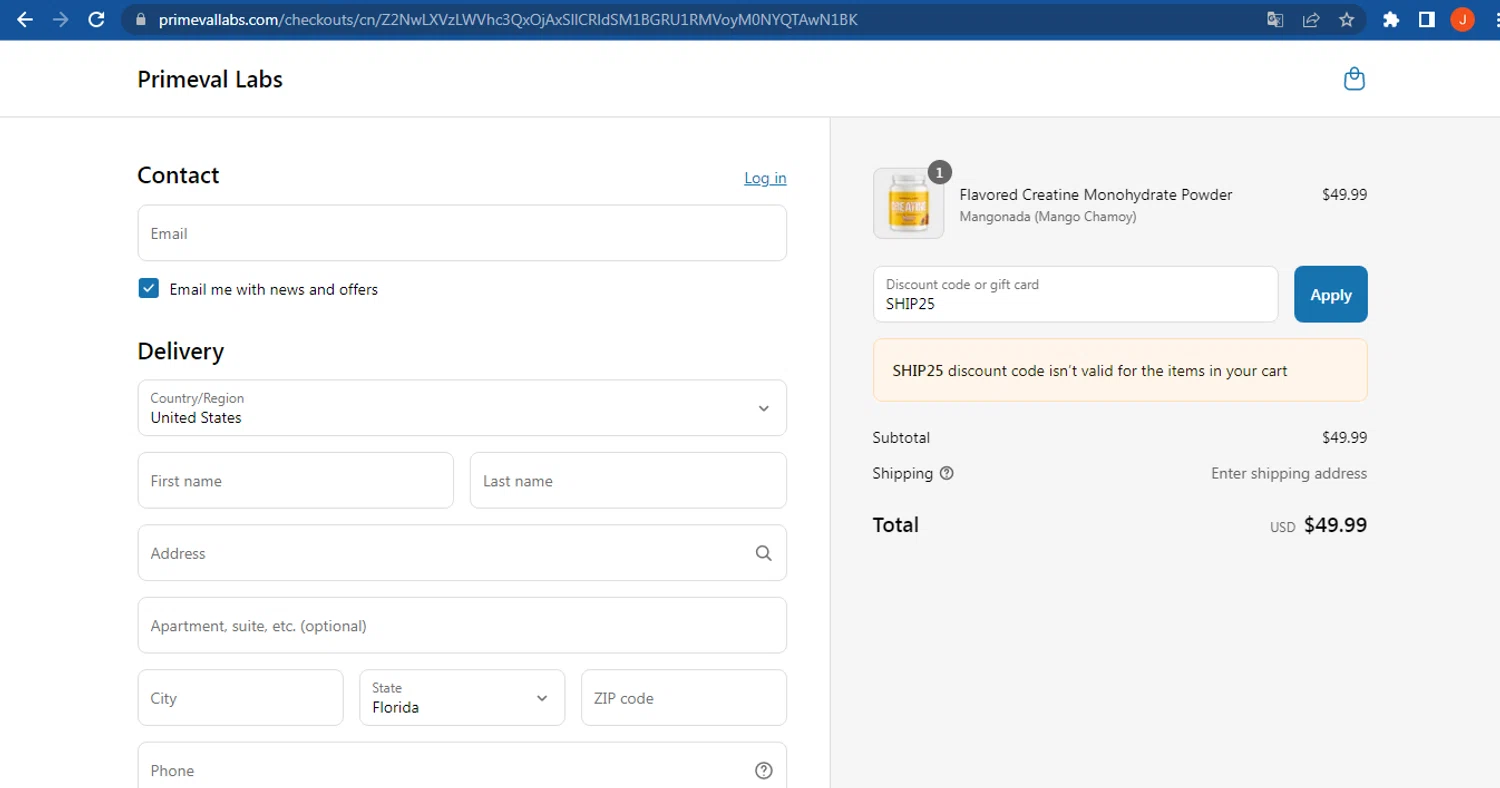This screenshot has width=1500, height=788.
Task: Click the Contact section heading
Action: (178, 175)
